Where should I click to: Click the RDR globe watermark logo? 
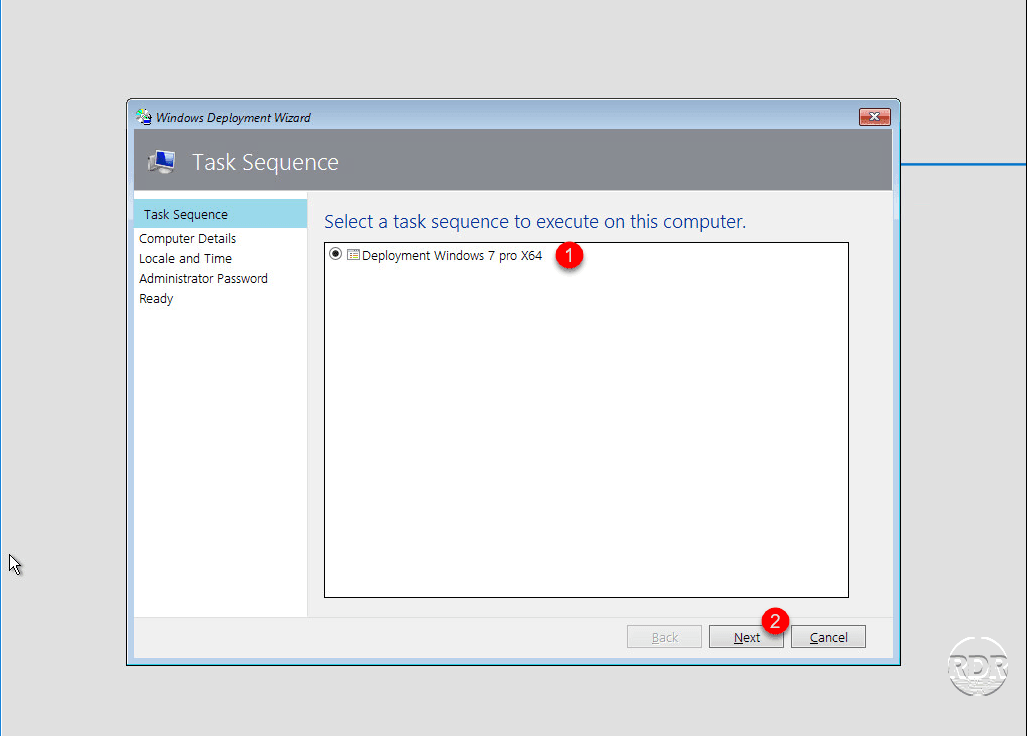click(x=978, y=666)
